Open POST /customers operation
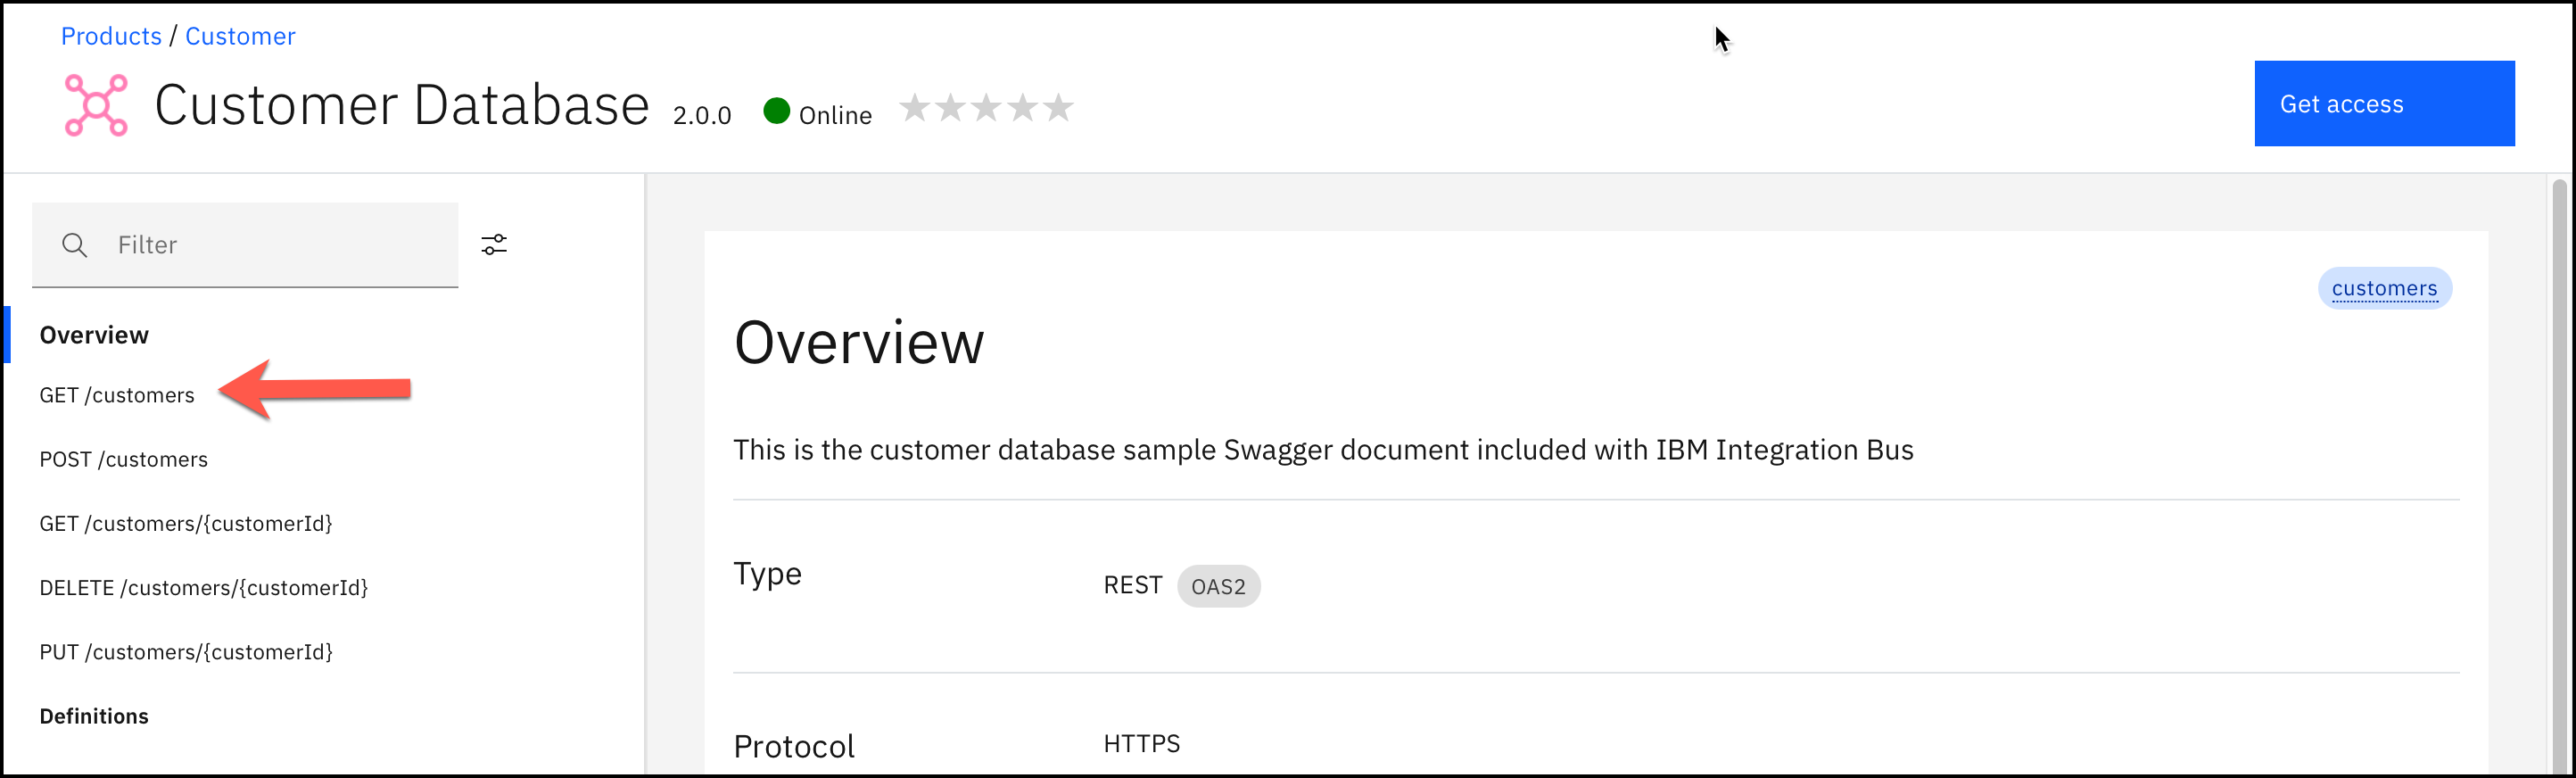 [124, 459]
